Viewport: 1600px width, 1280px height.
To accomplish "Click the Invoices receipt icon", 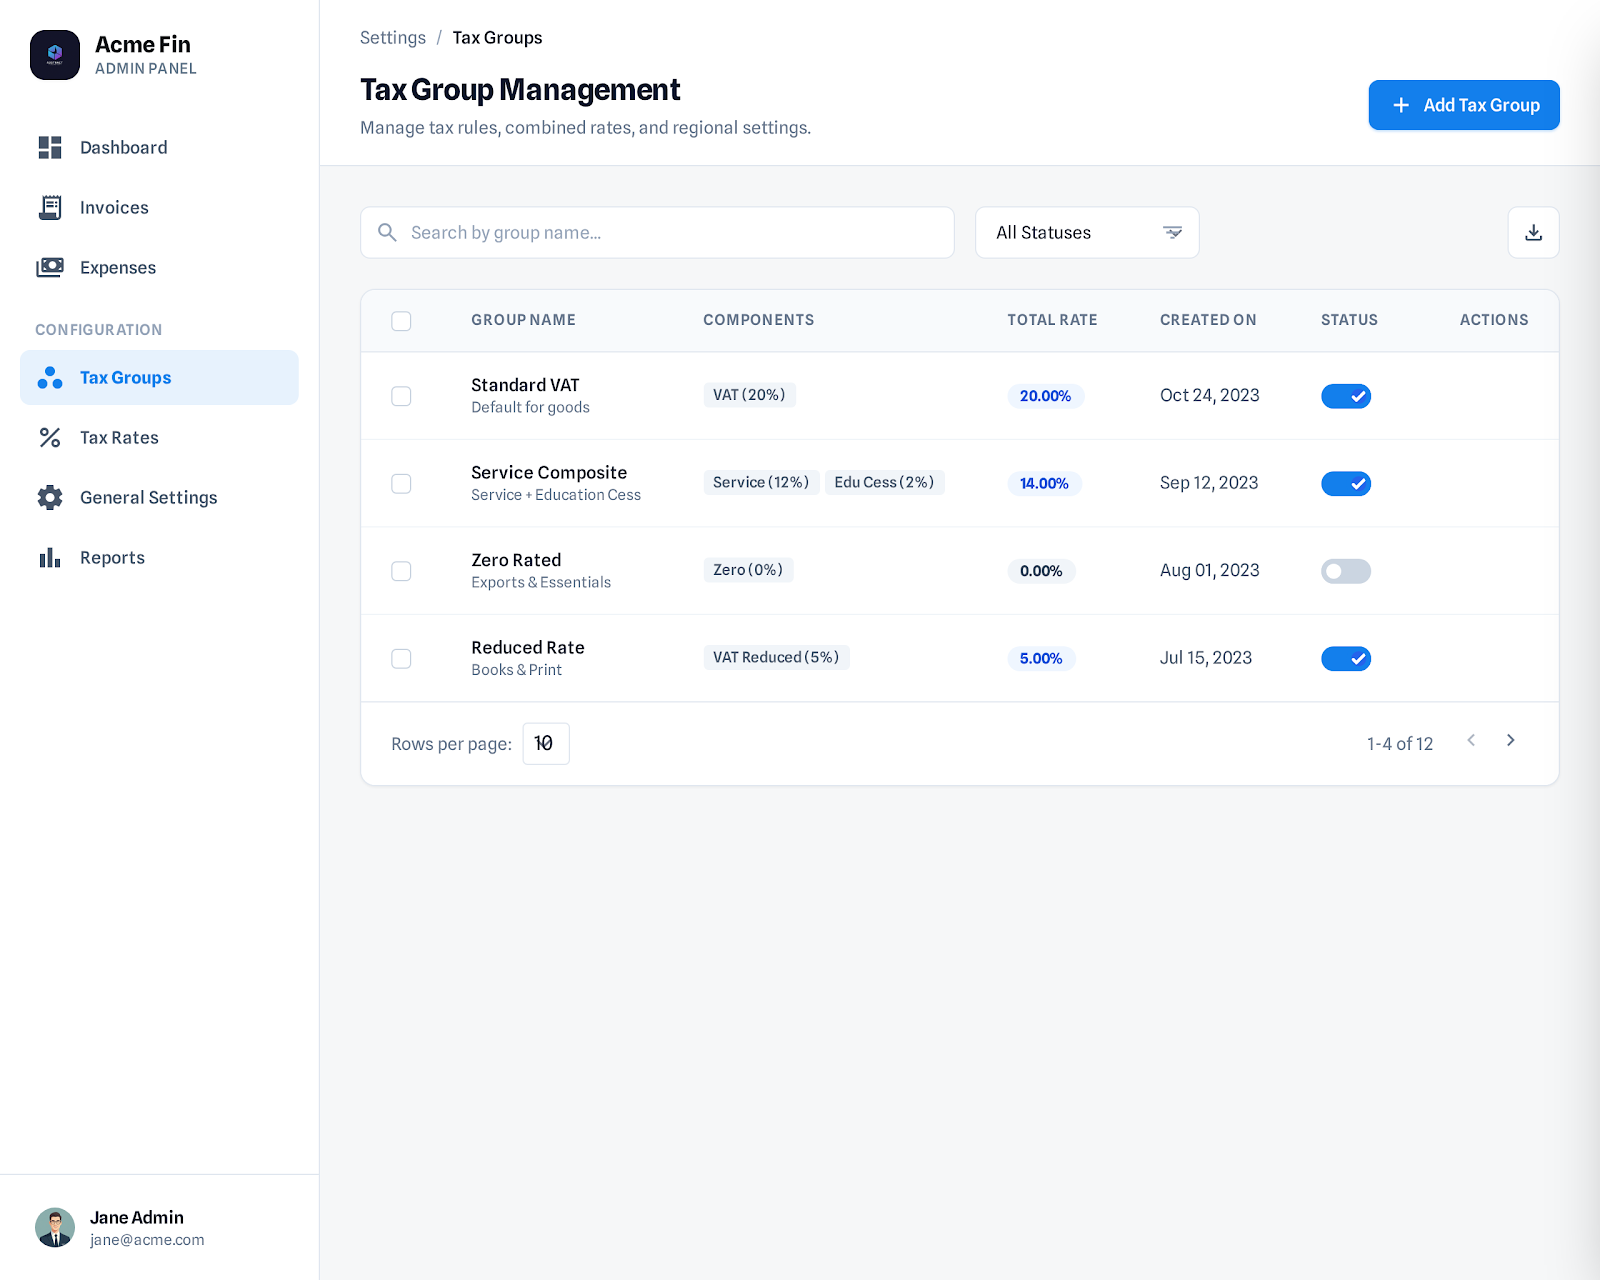I will (x=50, y=207).
